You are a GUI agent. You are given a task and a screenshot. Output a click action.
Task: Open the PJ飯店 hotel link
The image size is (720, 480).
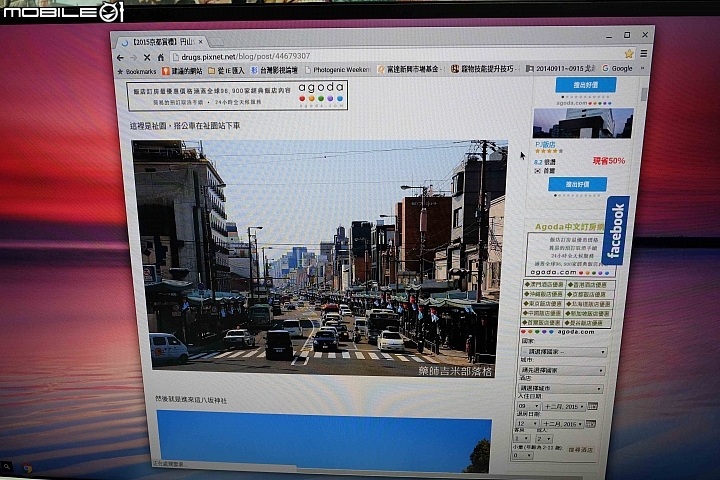coord(545,145)
